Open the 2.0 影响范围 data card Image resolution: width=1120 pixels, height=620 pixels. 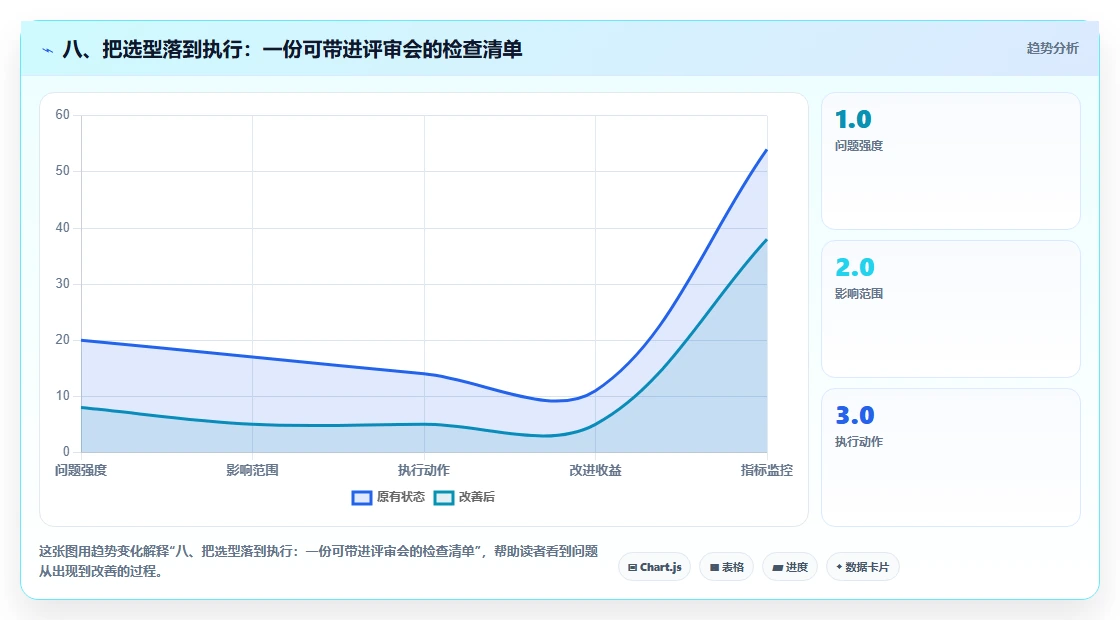click(x=951, y=309)
